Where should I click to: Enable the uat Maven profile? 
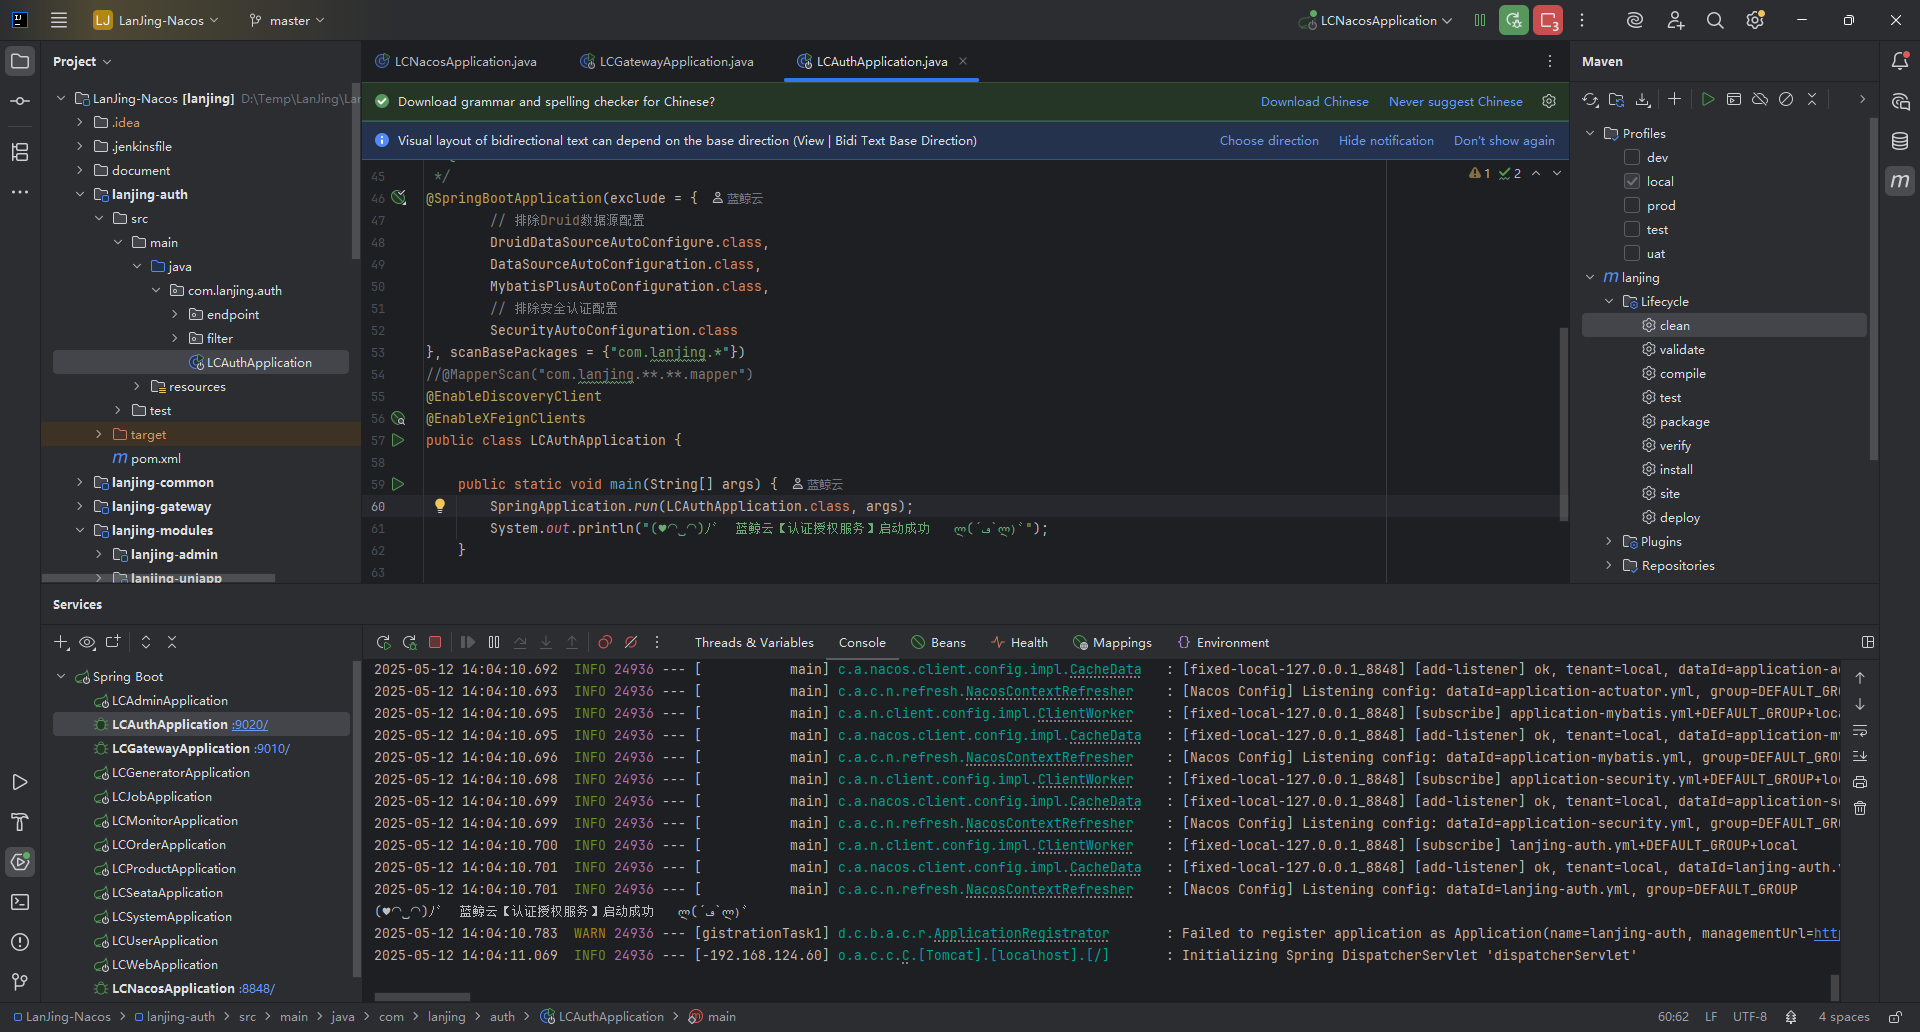tap(1632, 253)
